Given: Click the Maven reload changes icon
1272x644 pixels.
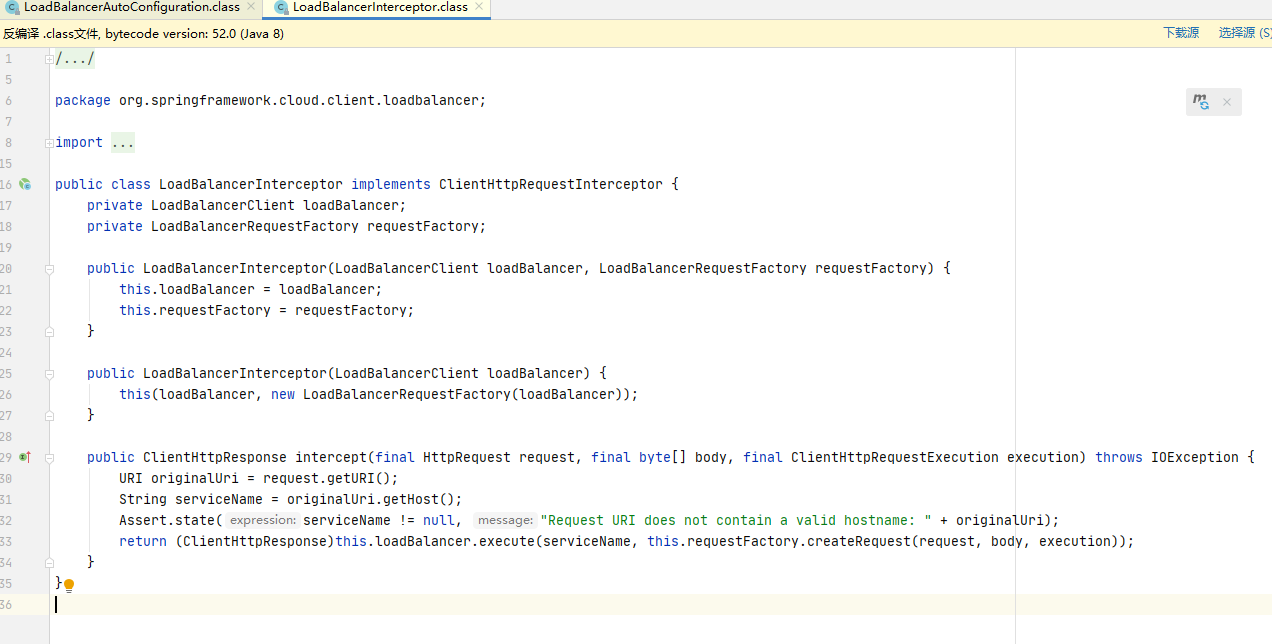Looking at the screenshot, I should tap(1201, 102).
